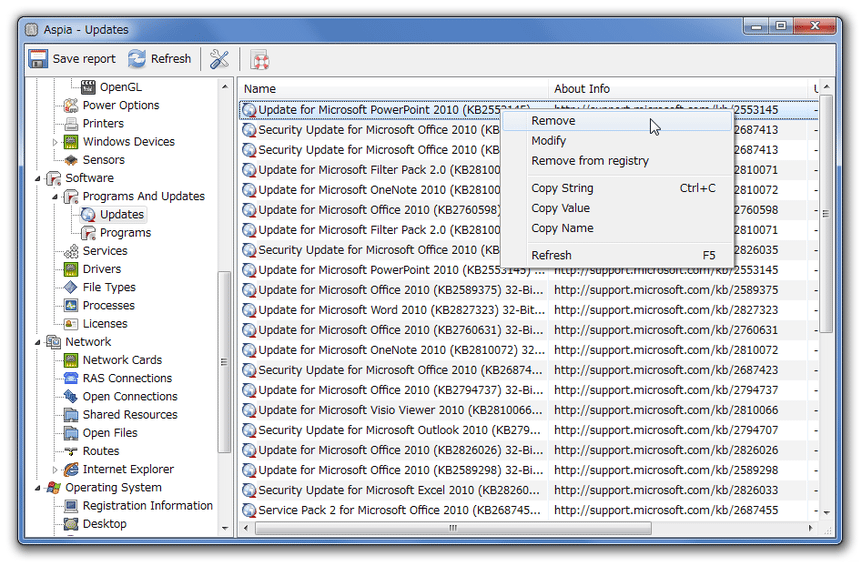862x566 pixels.
Task: Click the Licenses card icon
Action: coord(71,324)
